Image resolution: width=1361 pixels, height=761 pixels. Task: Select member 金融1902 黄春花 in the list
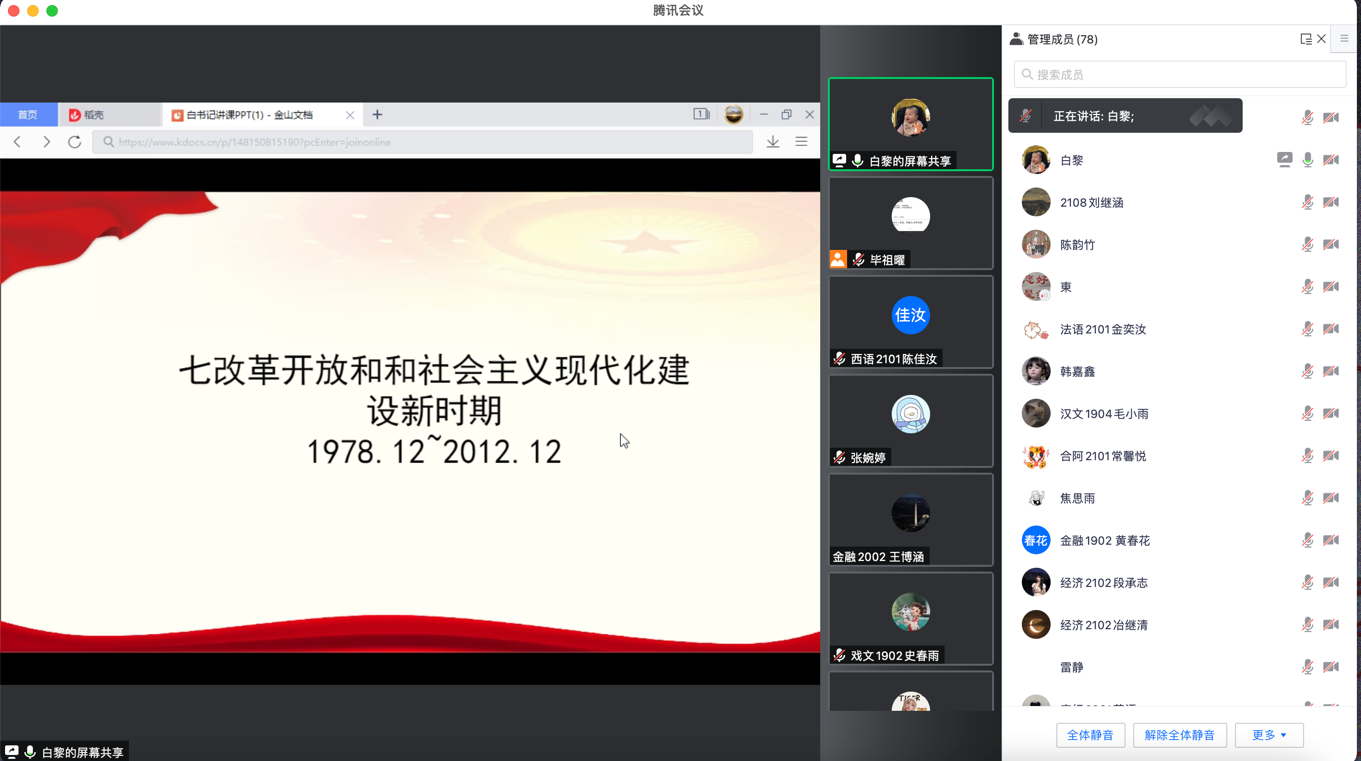[1104, 540]
